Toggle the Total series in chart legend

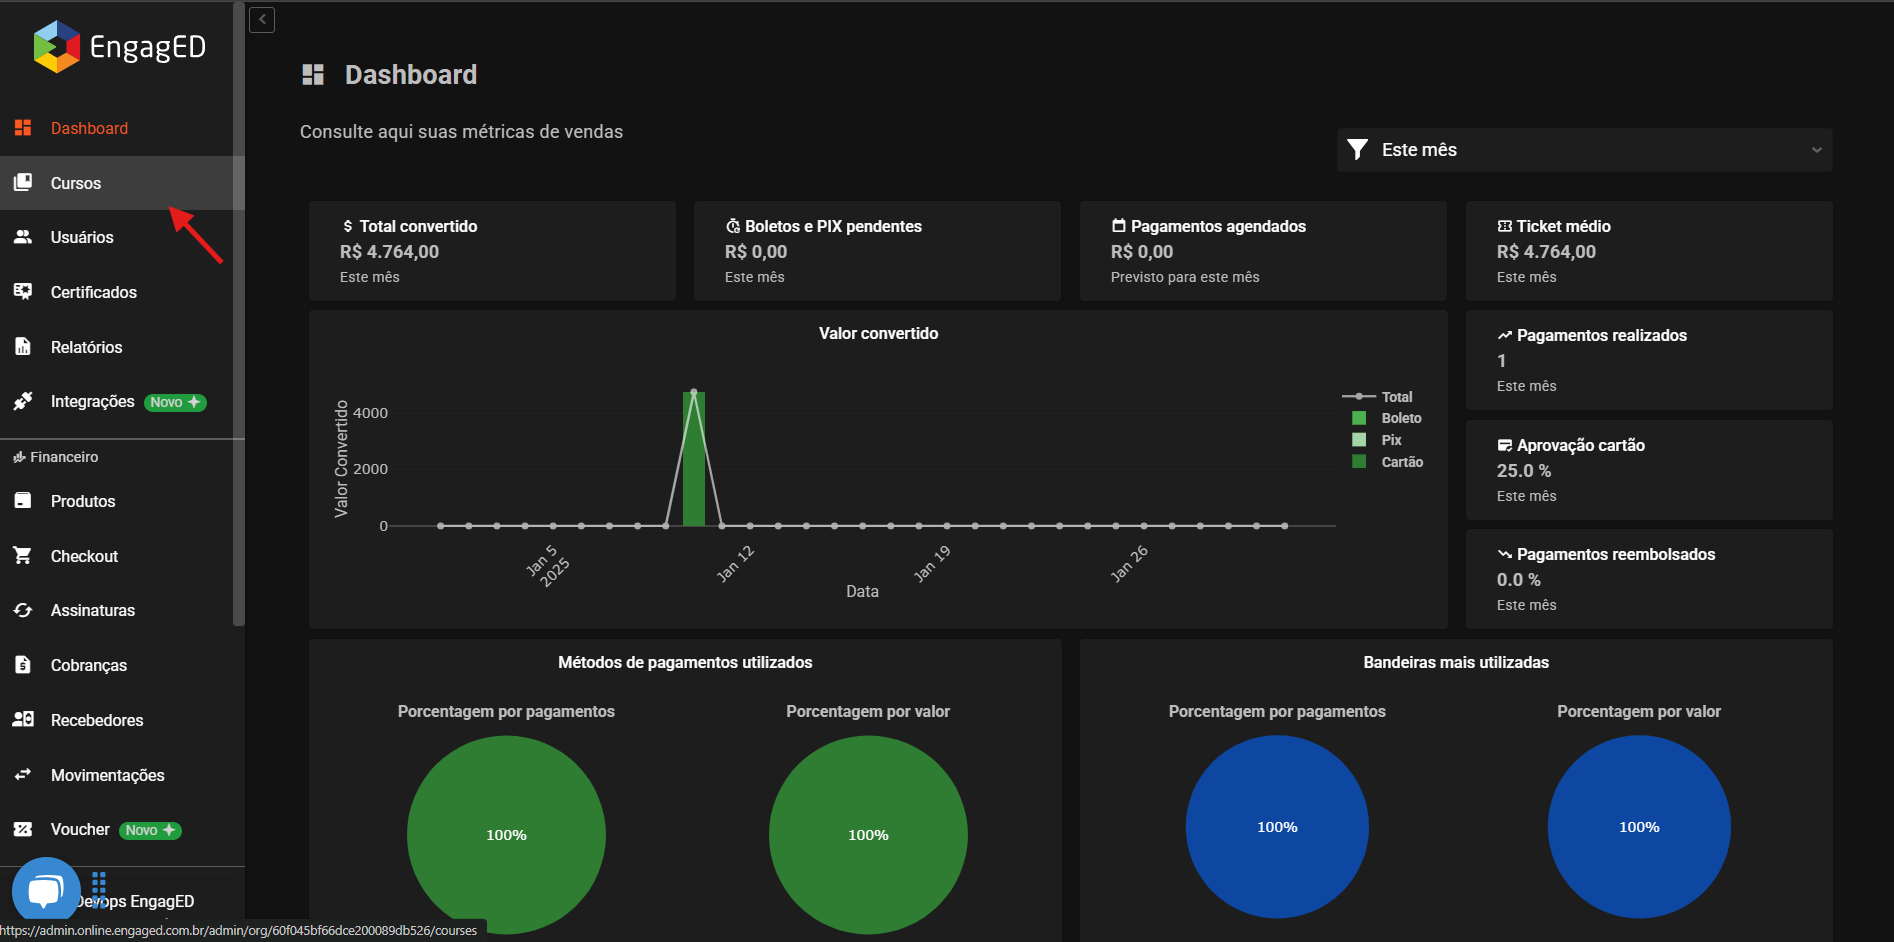pyautogui.click(x=1377, y=397)
